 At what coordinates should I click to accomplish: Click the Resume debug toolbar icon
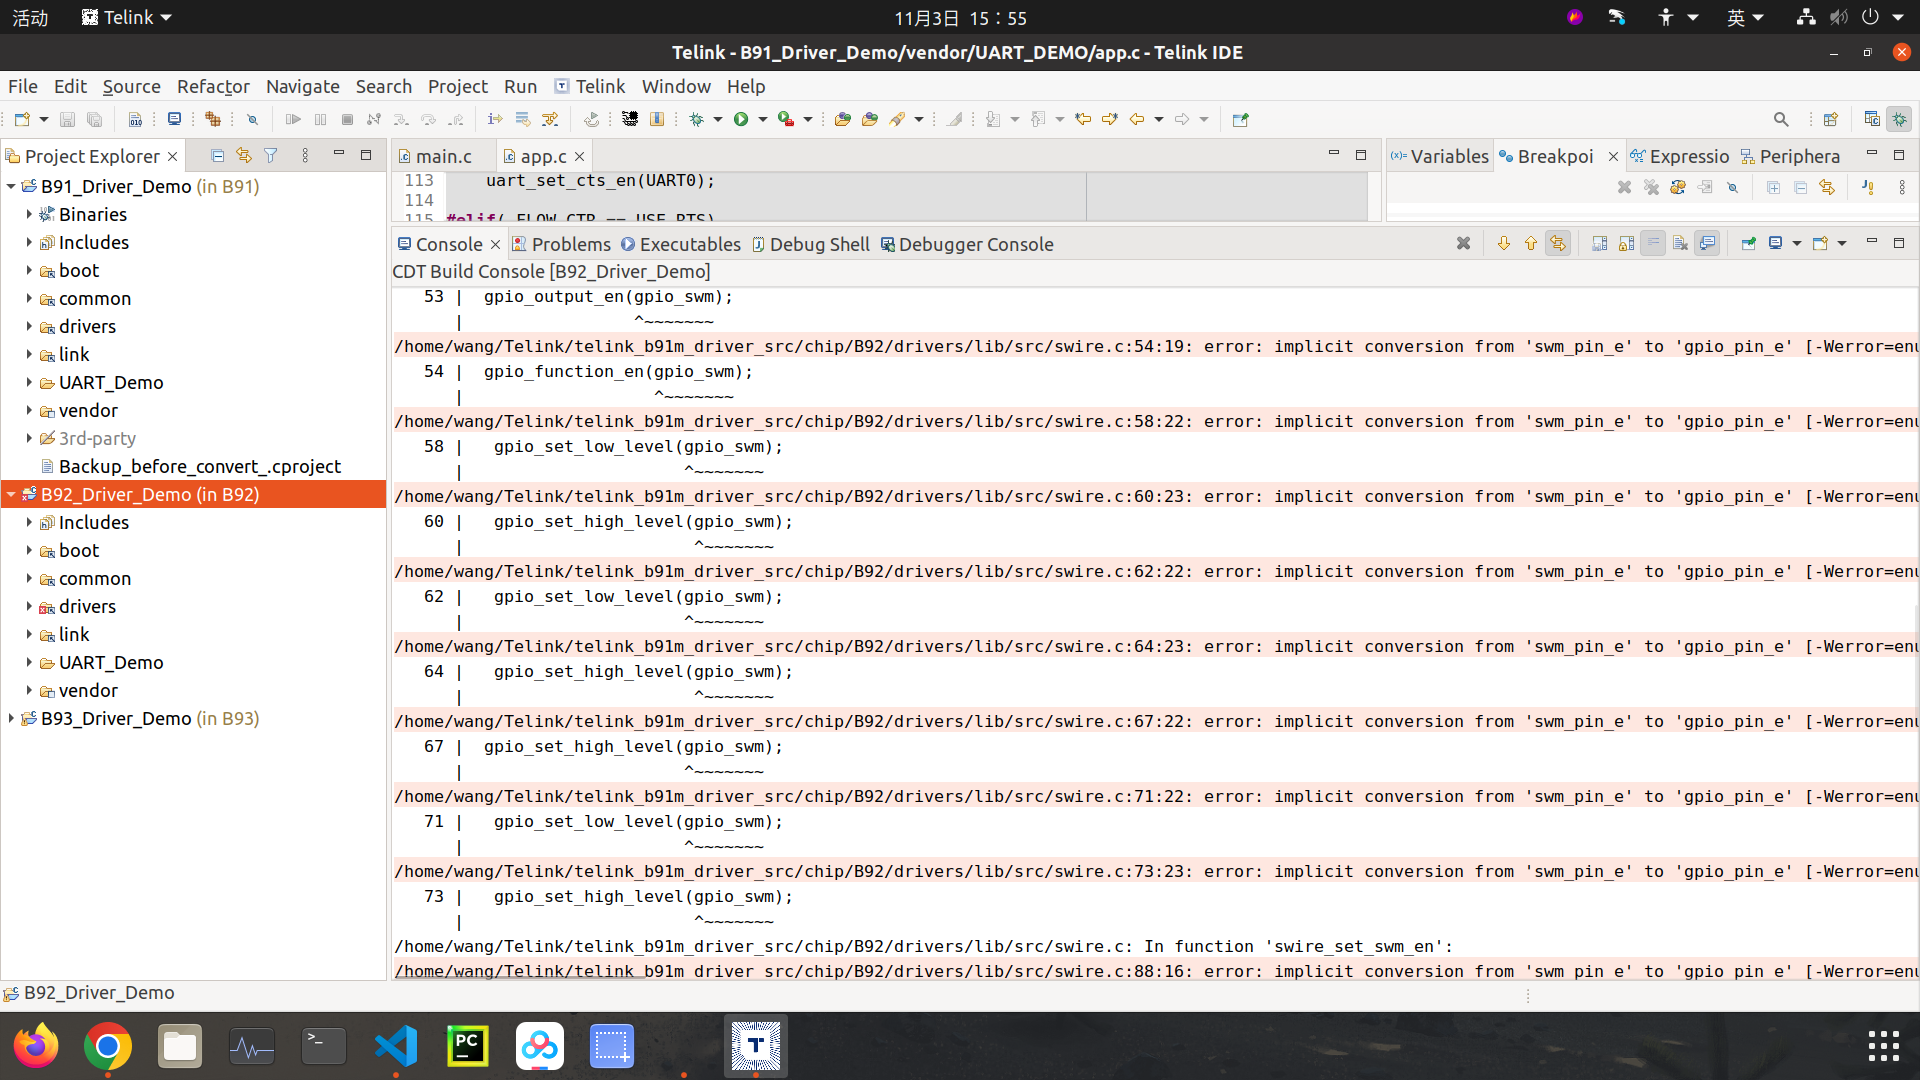point(293,119)
